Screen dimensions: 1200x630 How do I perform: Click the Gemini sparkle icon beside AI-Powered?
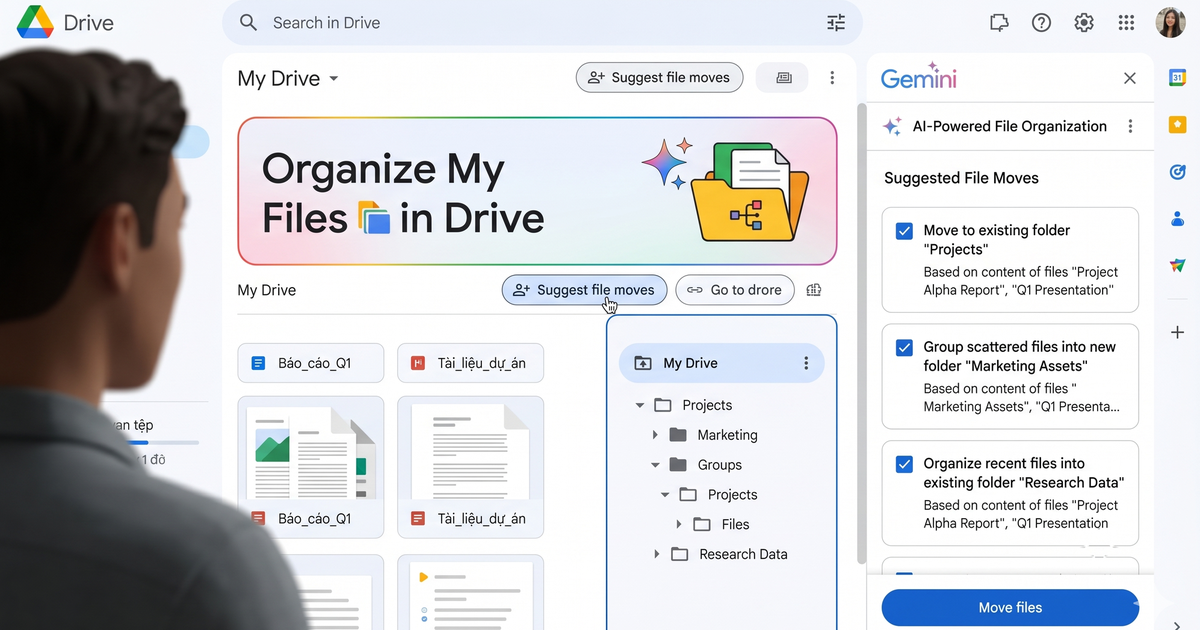[892, 126]
